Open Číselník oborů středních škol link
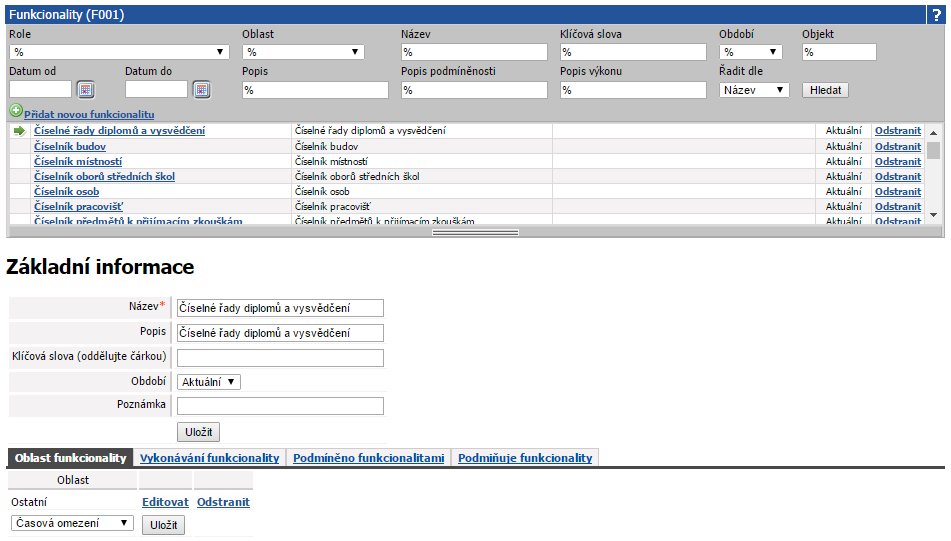 pos(104,176)
